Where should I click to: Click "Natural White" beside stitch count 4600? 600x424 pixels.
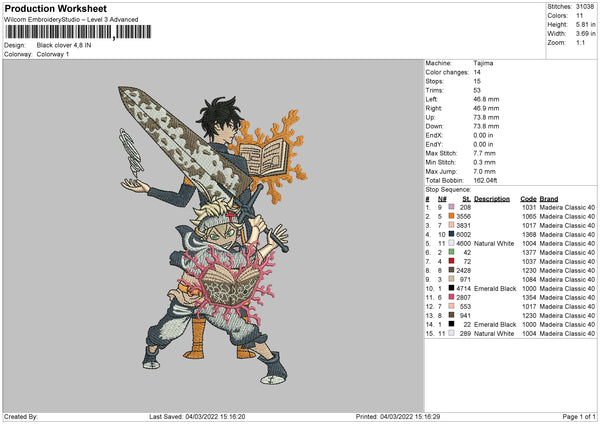[494, 243]
